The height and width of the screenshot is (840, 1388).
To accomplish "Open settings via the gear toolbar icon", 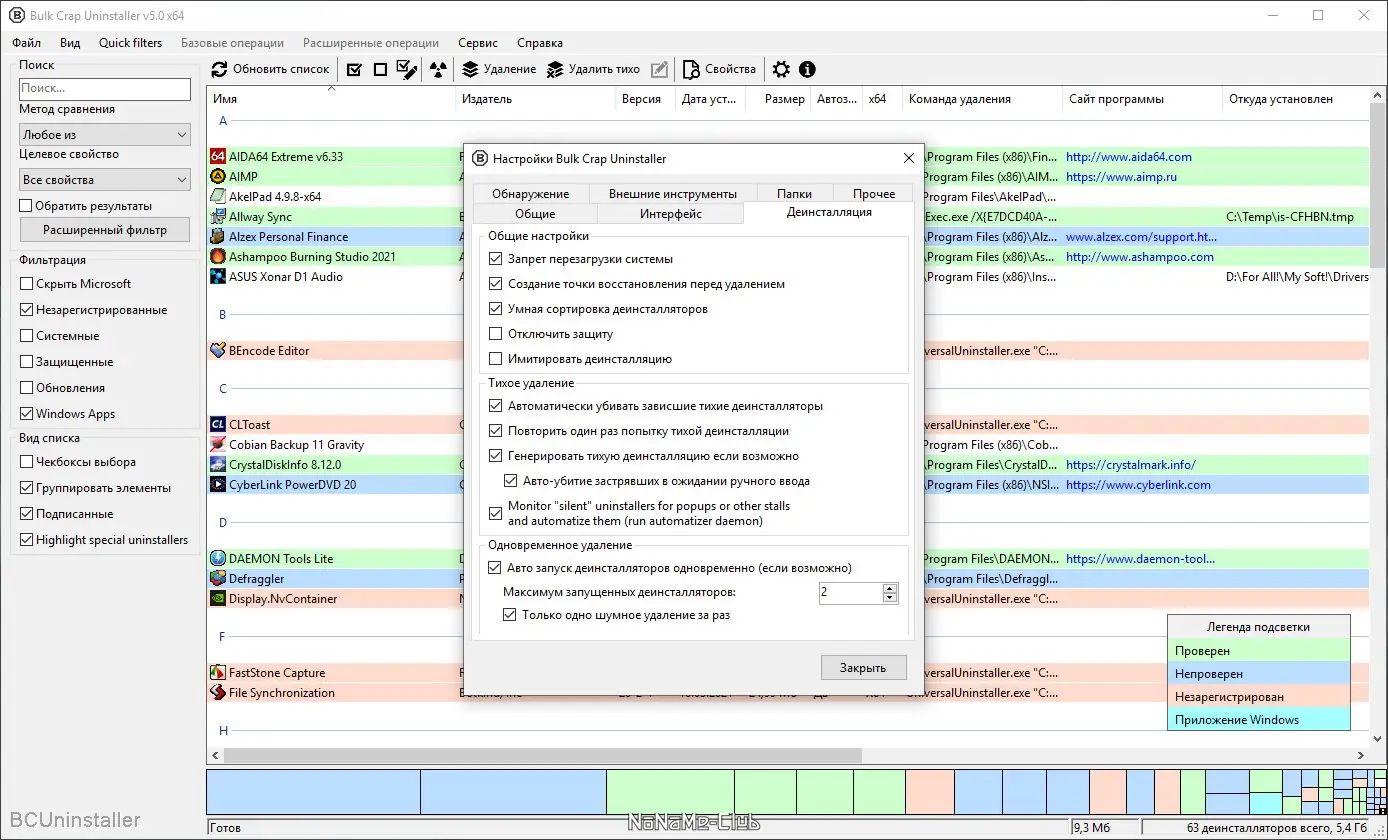I will coord(781,69).
